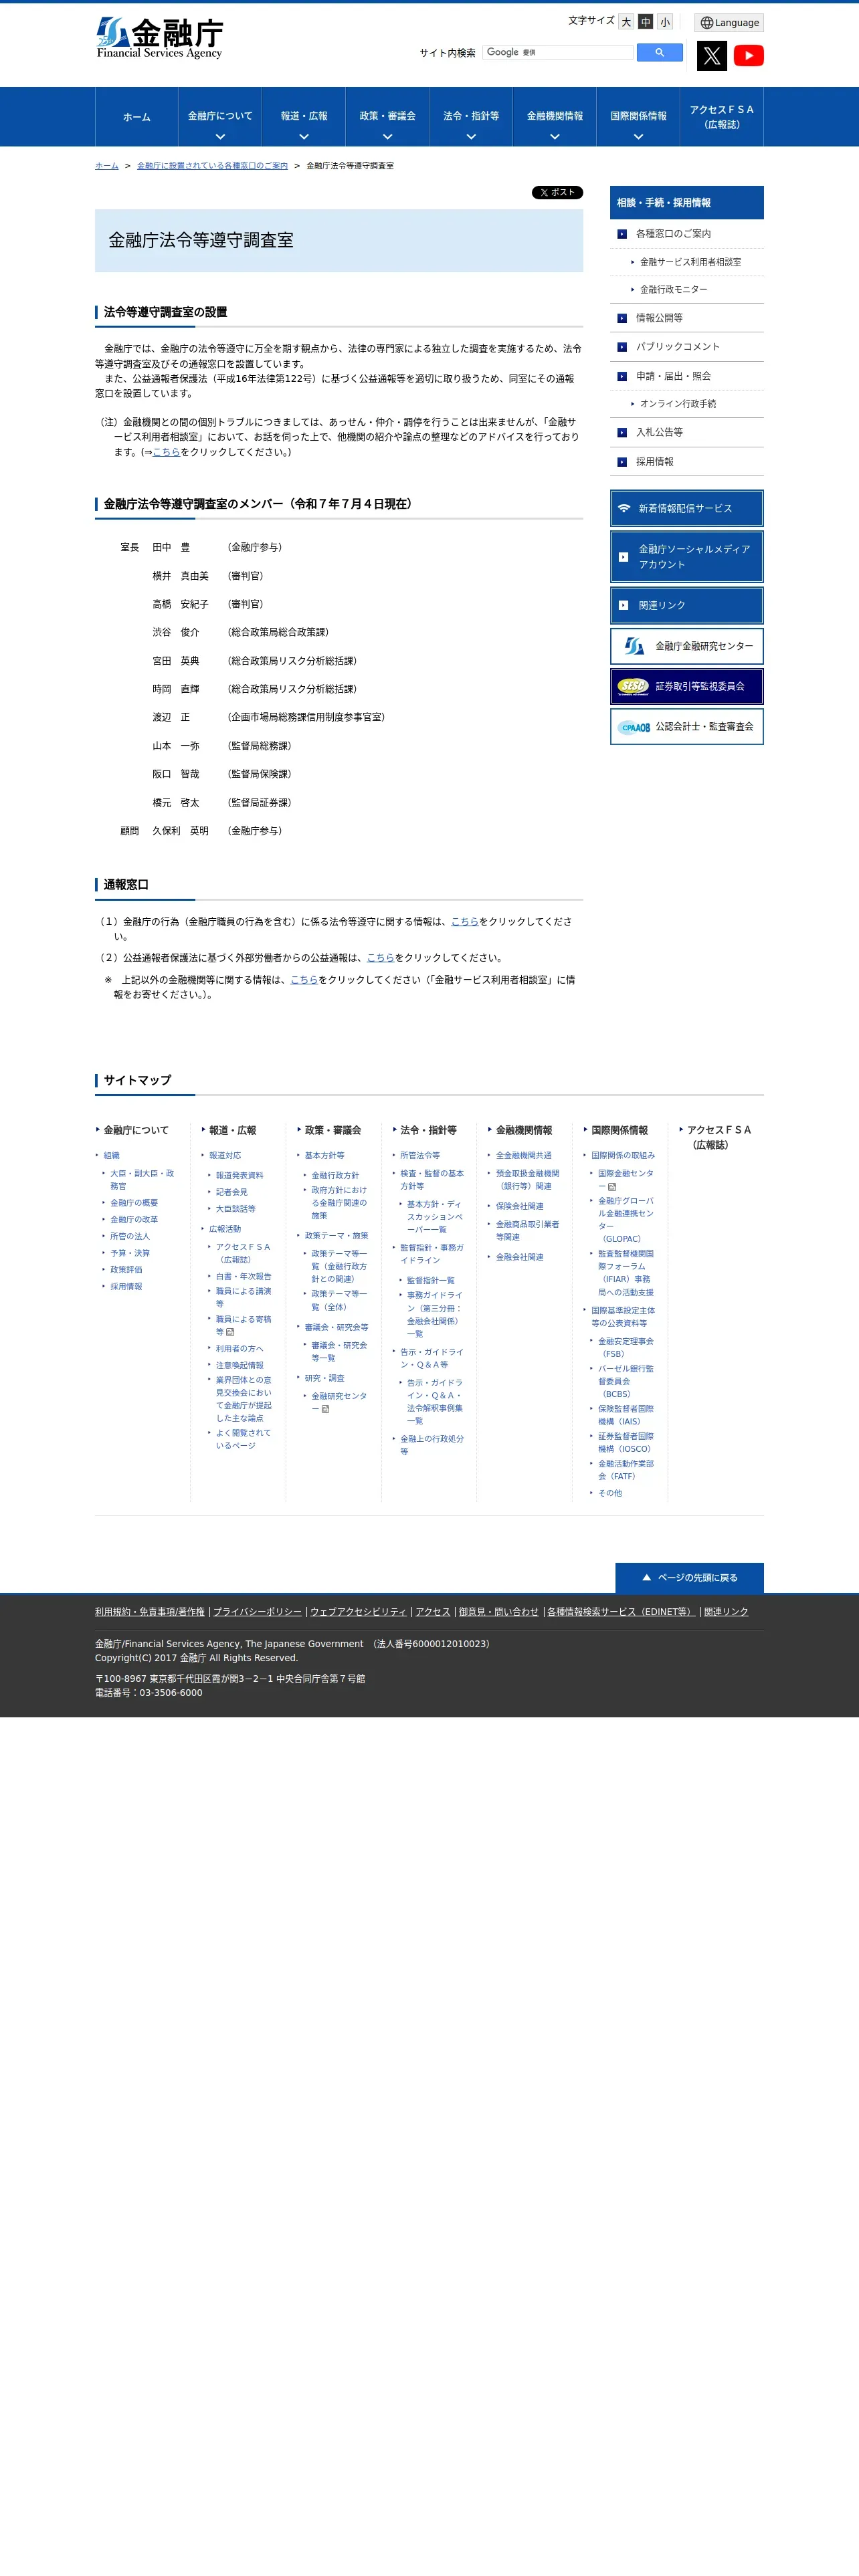Open プライバシーポリシー footer link
This screenshot has height=2576, width=859.
[257, 1611]
